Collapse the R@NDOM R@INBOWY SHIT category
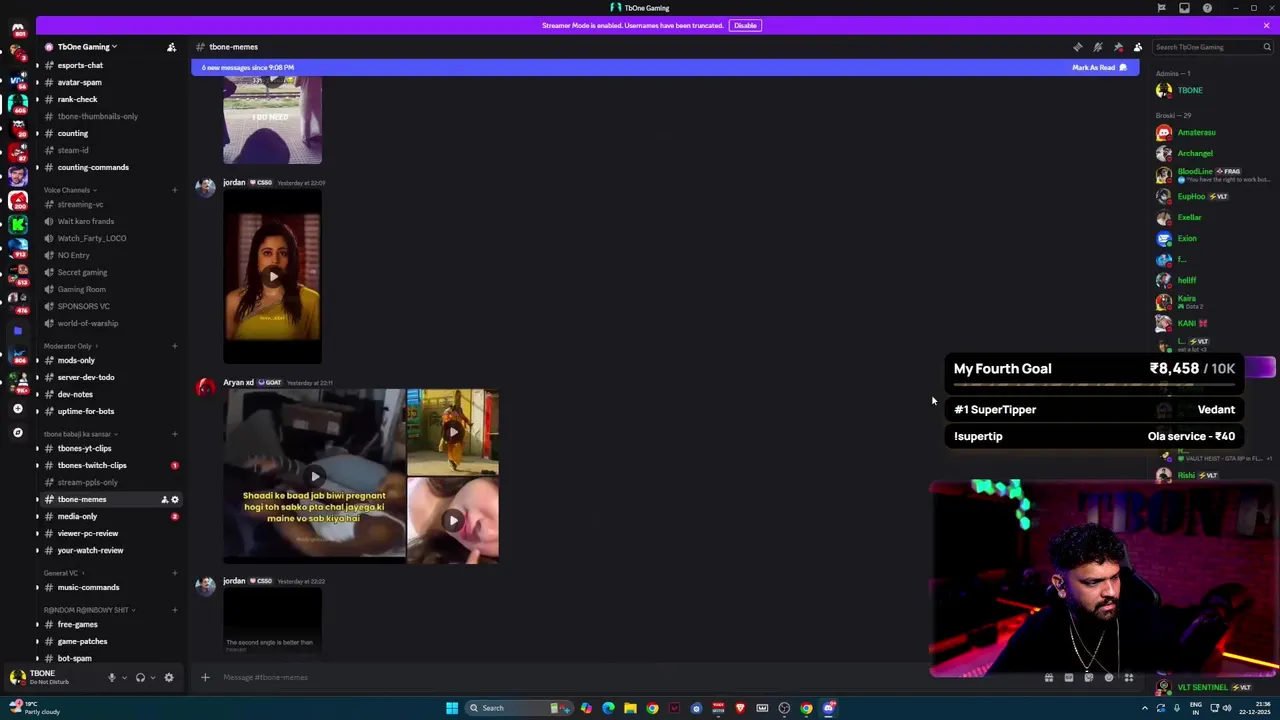This screenshot has height=720, width=1280. click(x=89, y=610)
